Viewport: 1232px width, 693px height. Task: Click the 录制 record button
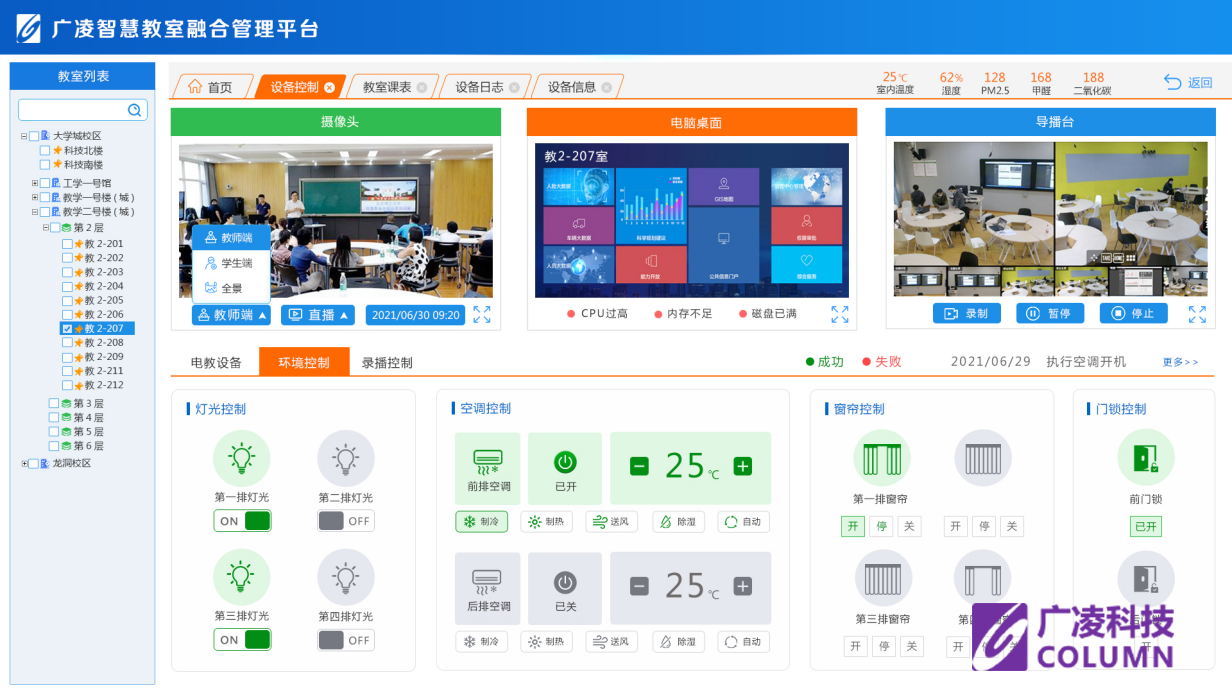[966, 314]
